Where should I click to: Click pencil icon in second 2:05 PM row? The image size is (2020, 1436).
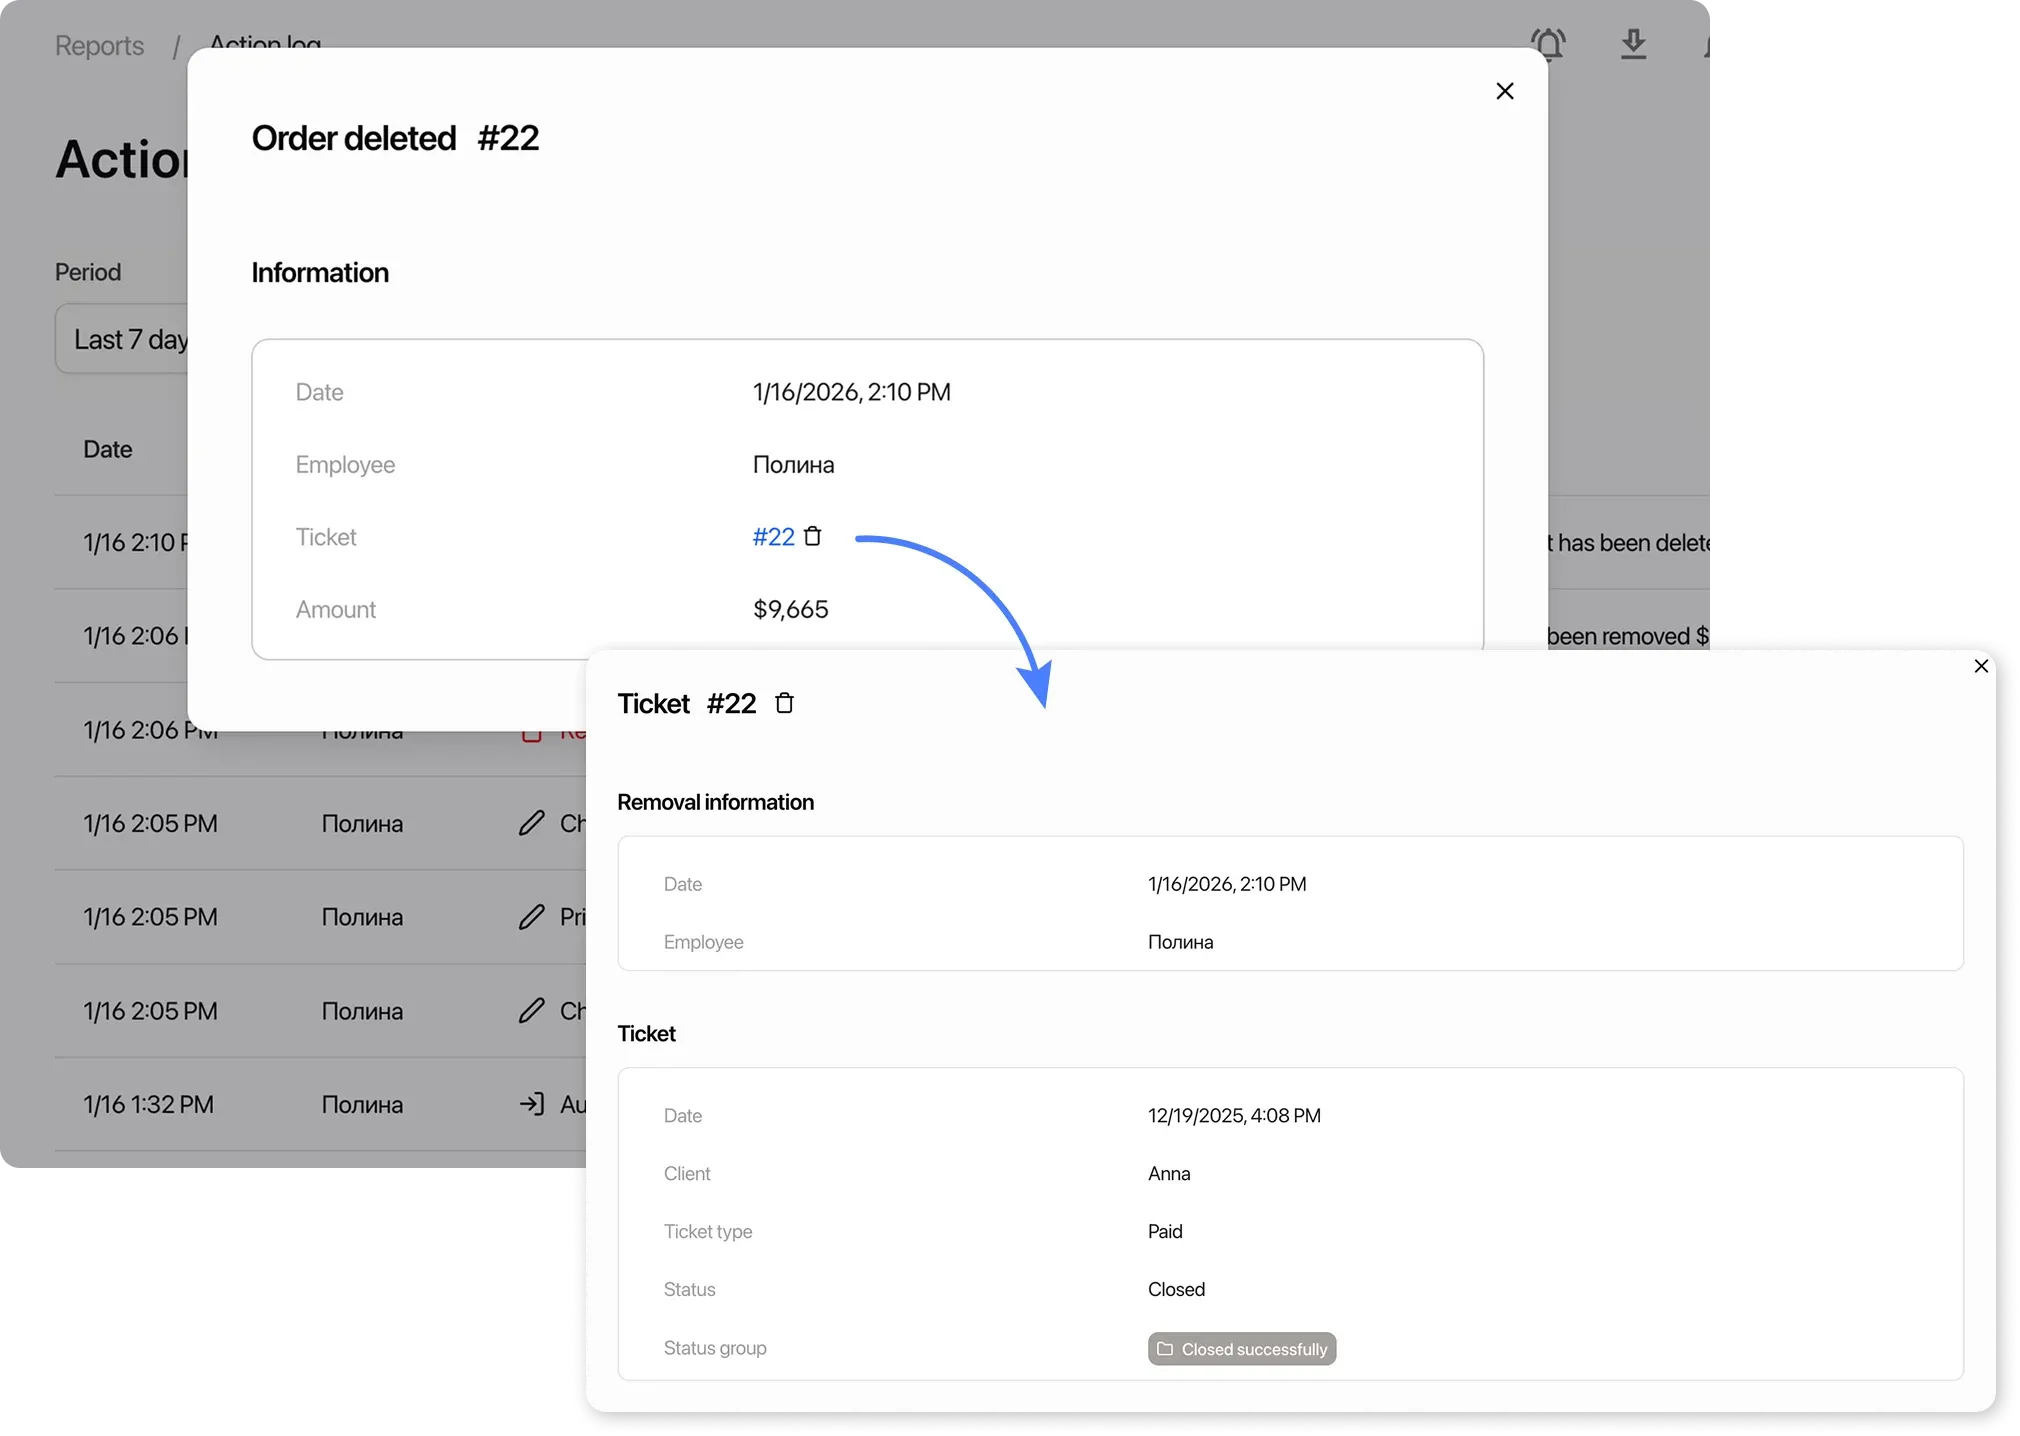click(x=532, y=917)
